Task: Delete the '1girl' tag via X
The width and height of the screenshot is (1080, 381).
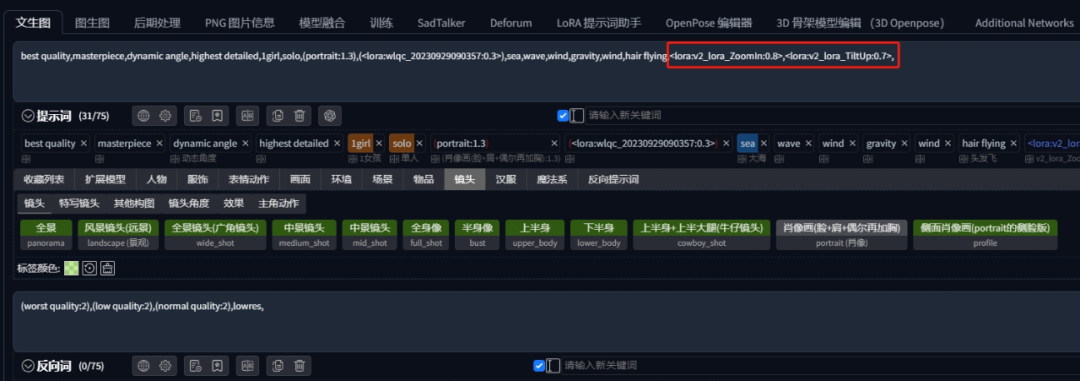Action: [x=380, y=144]
